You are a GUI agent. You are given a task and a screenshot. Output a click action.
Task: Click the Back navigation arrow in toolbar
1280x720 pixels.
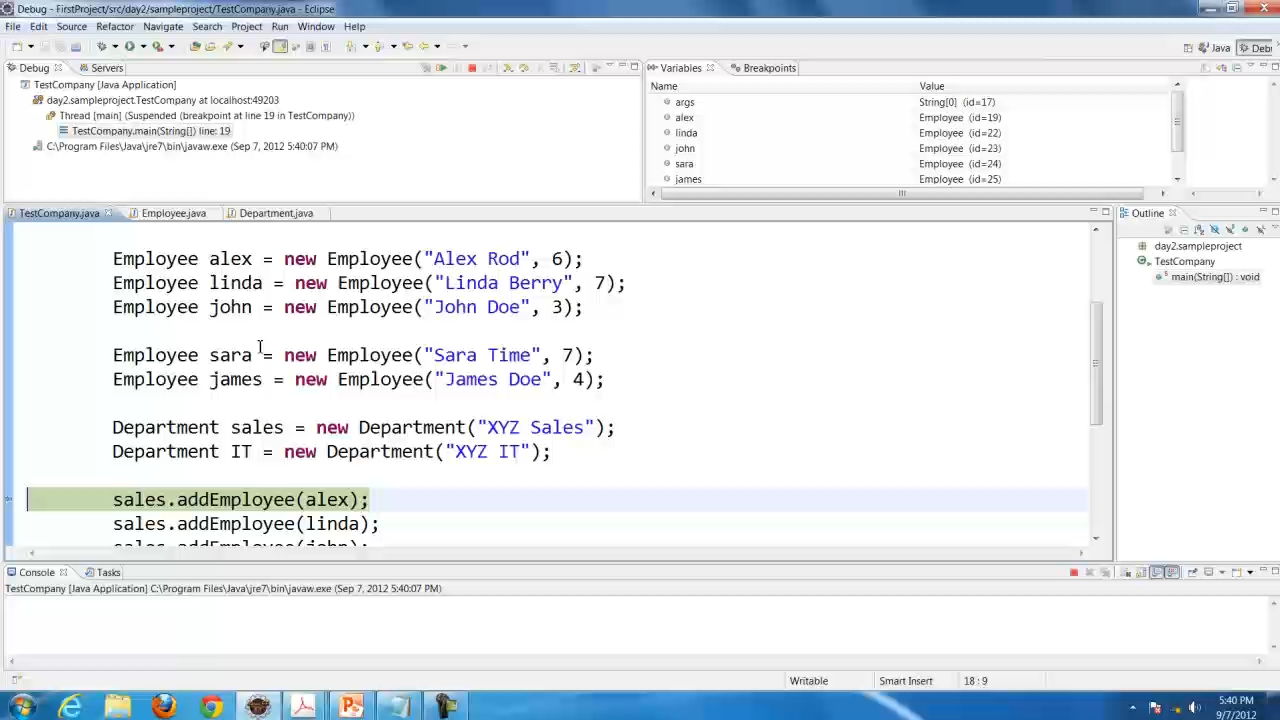click(x=424, y=46)
